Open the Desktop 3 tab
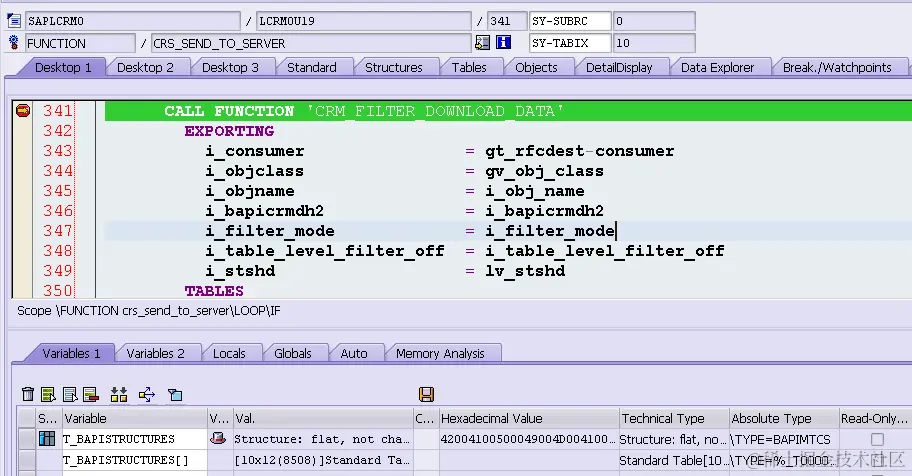The image size is (912, 476). pos(230,68)
